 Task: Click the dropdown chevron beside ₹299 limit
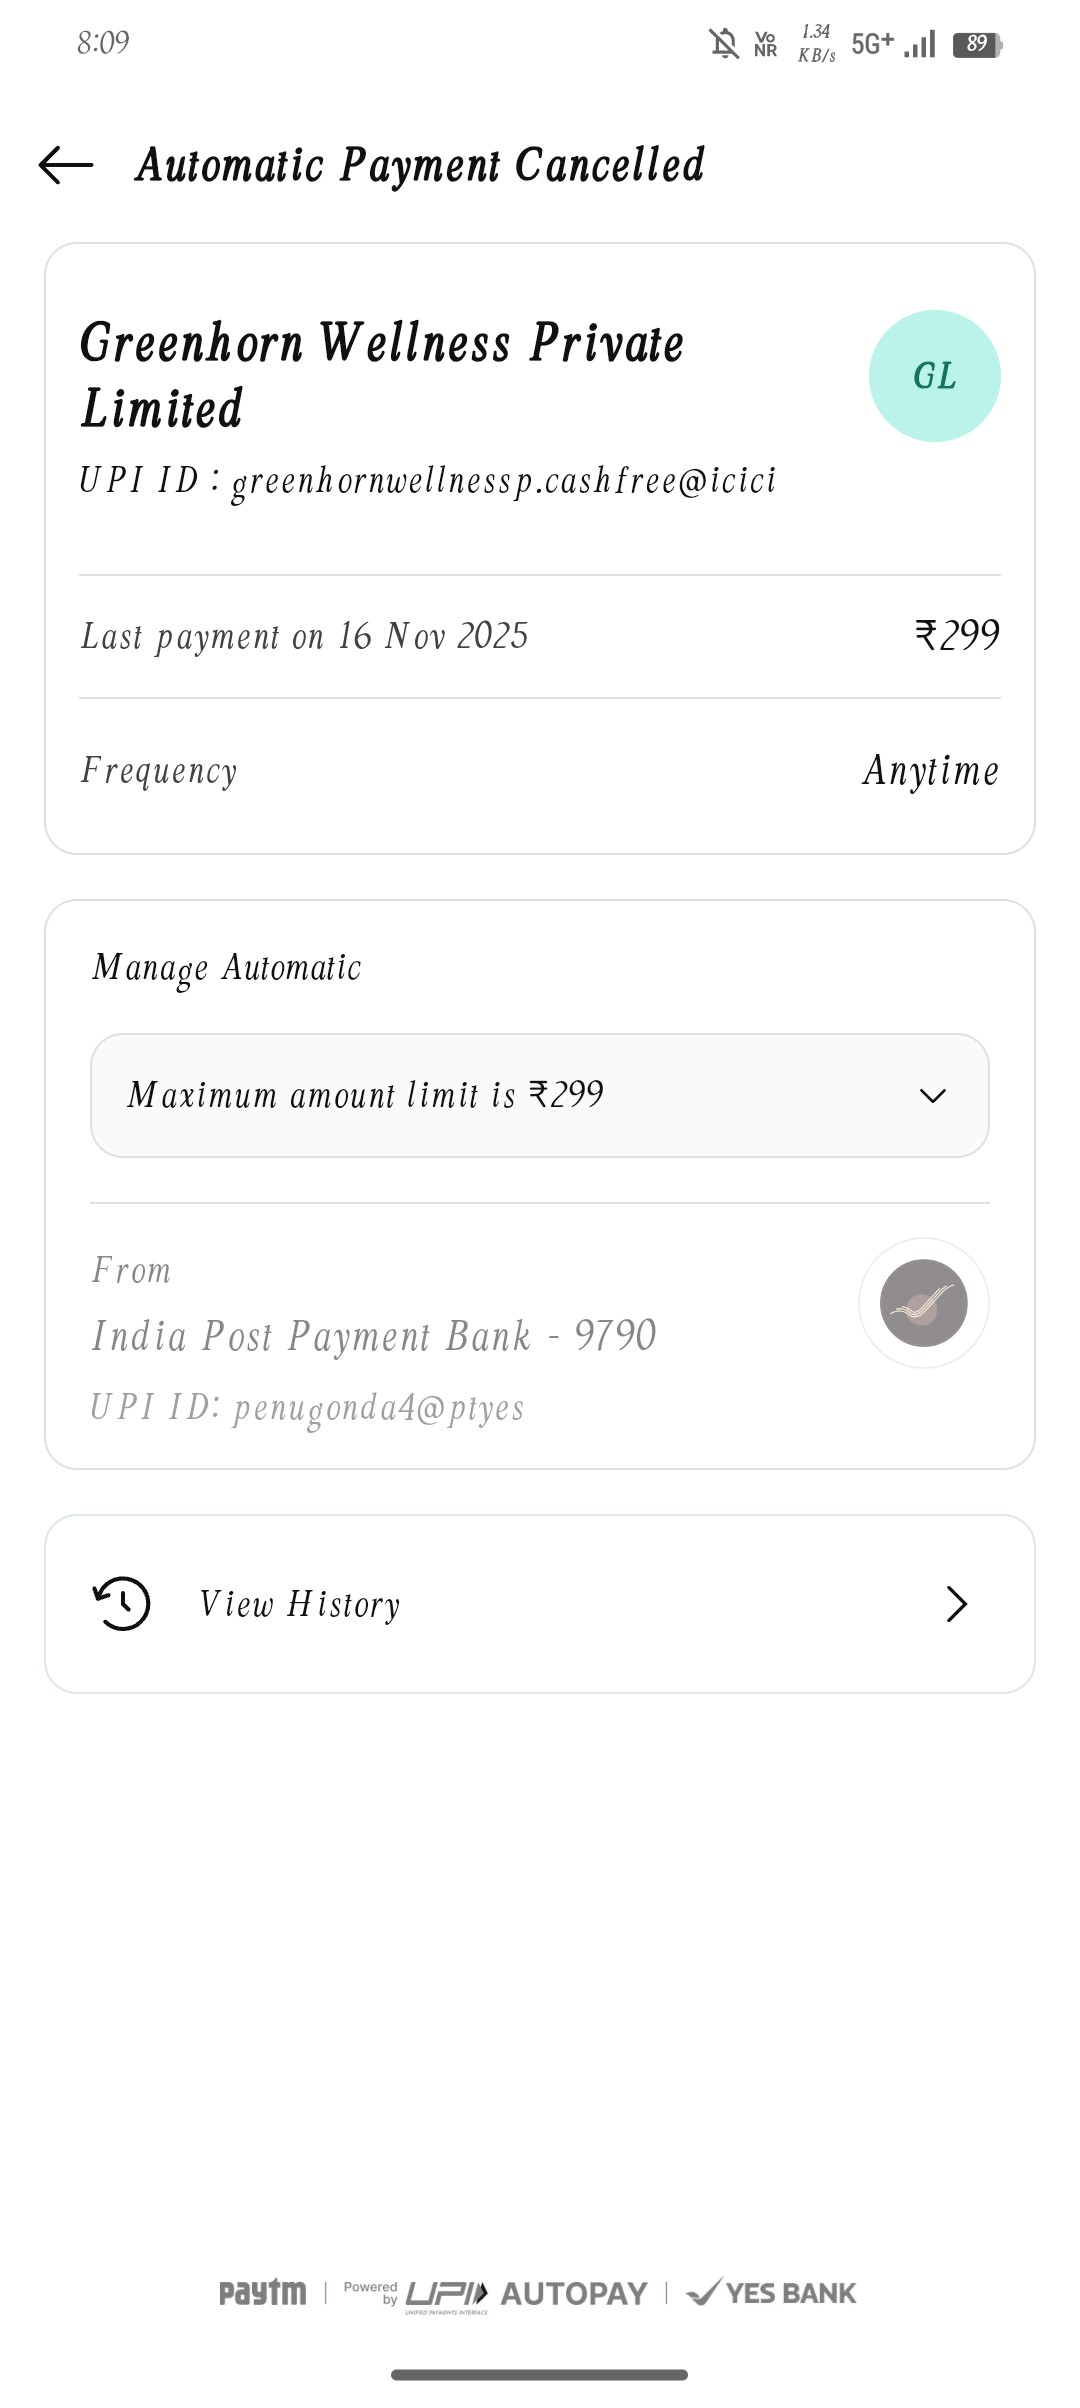pyautogui.click(x=932, y=1096)
